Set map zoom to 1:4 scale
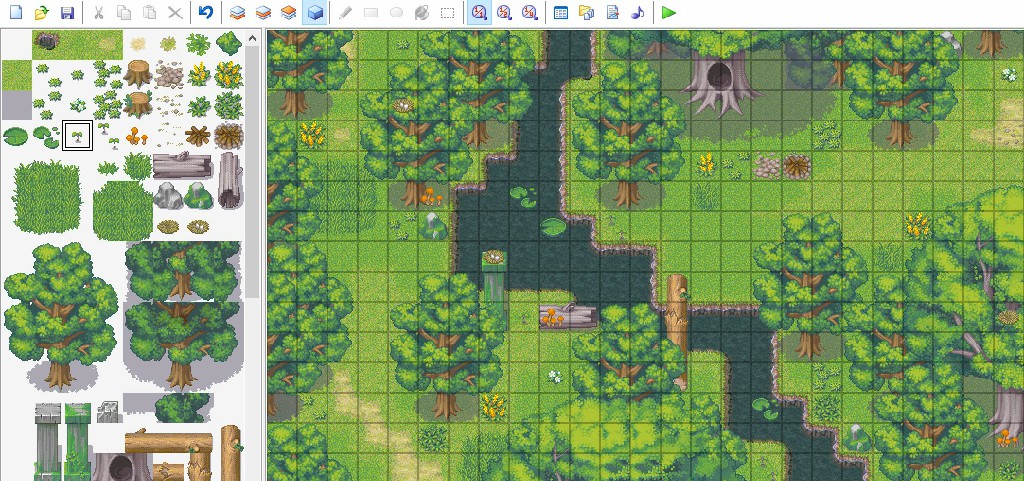Viewport: 1024px width, 481px height. coord(530,12)
